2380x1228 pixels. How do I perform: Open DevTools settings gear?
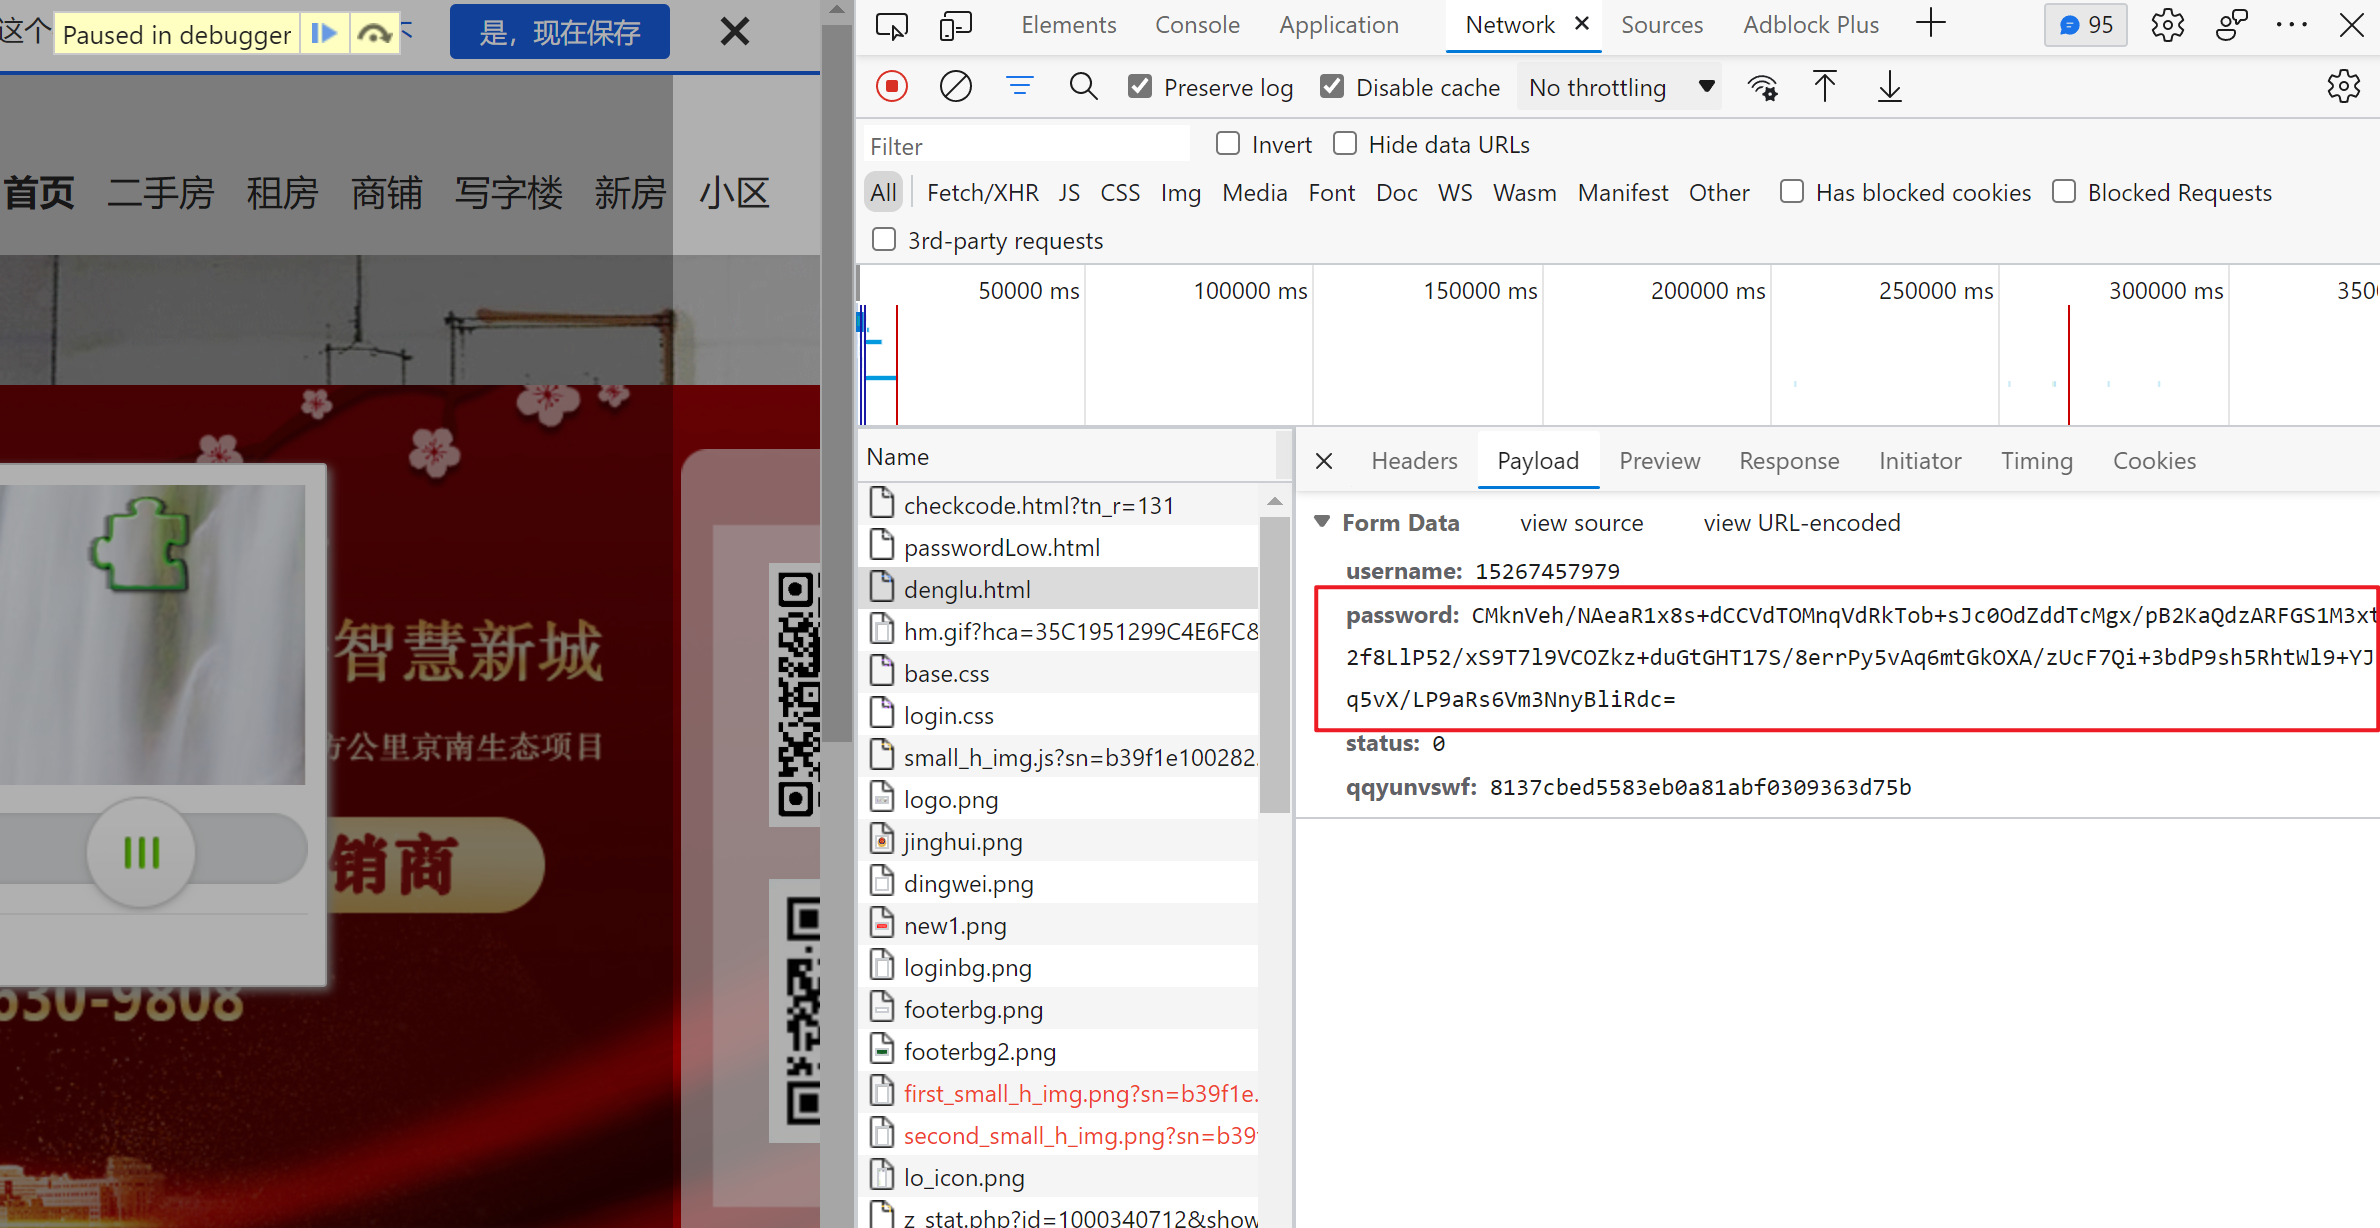tap(2167, 25)
